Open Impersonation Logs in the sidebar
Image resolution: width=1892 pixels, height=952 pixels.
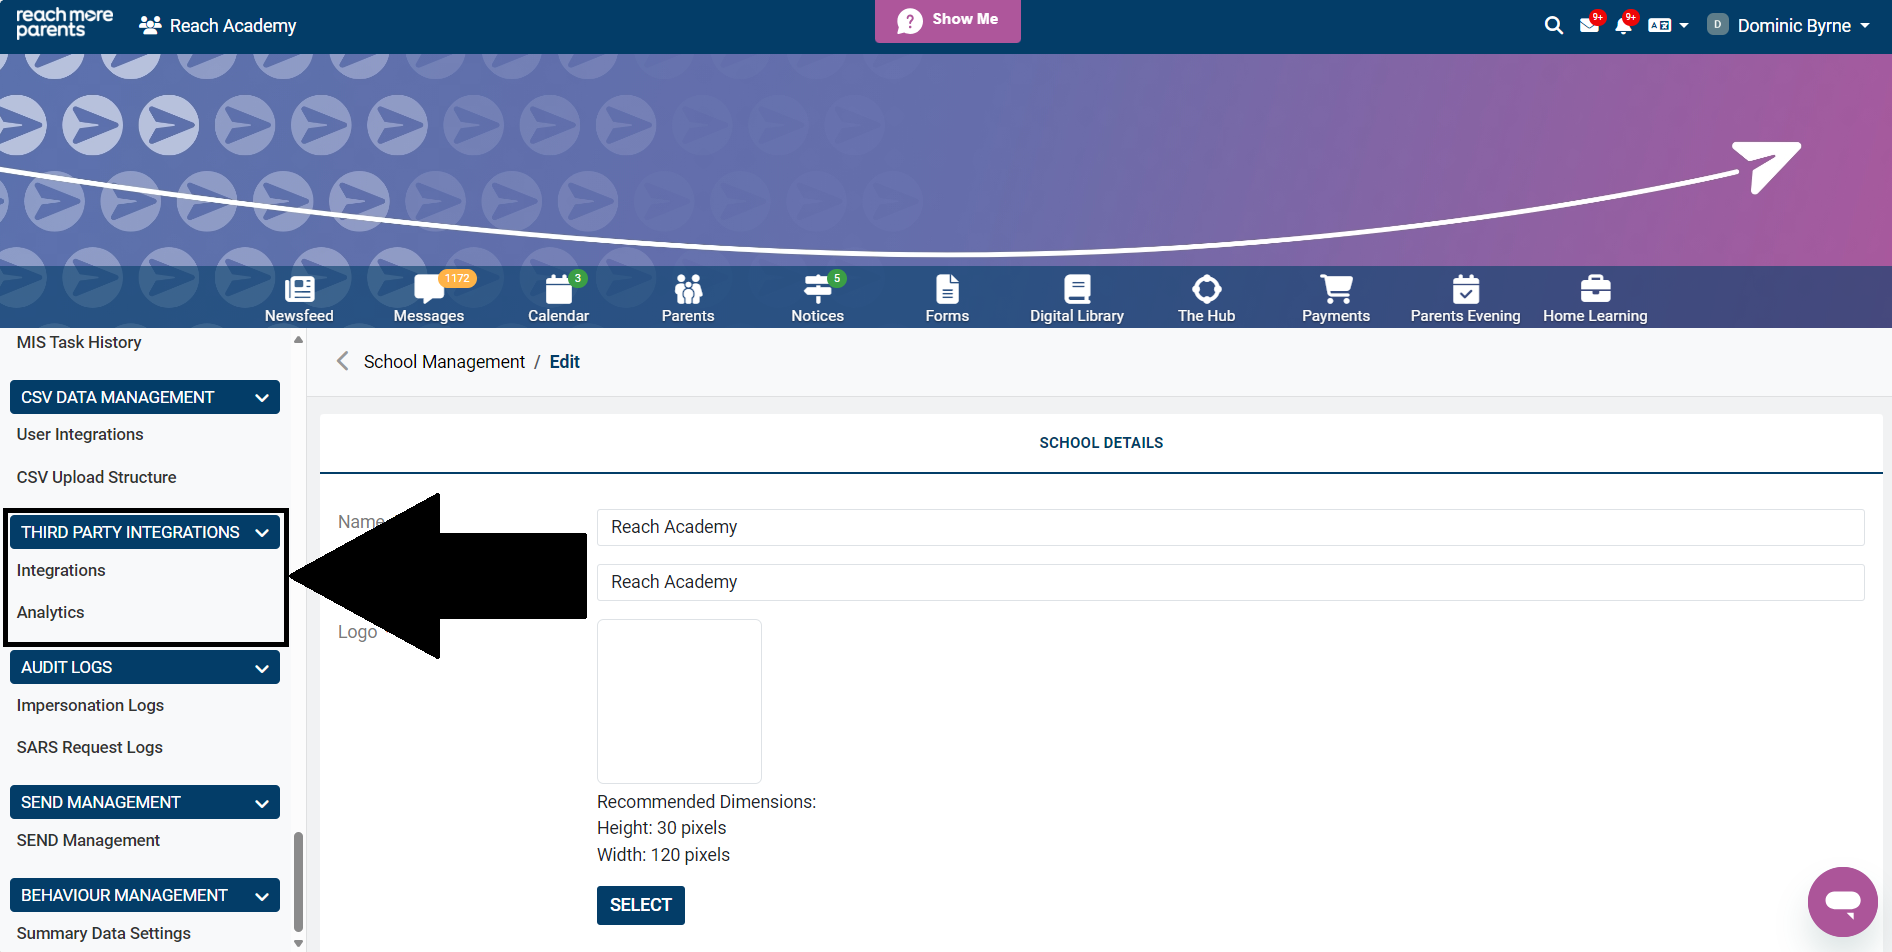coord(90,705)
